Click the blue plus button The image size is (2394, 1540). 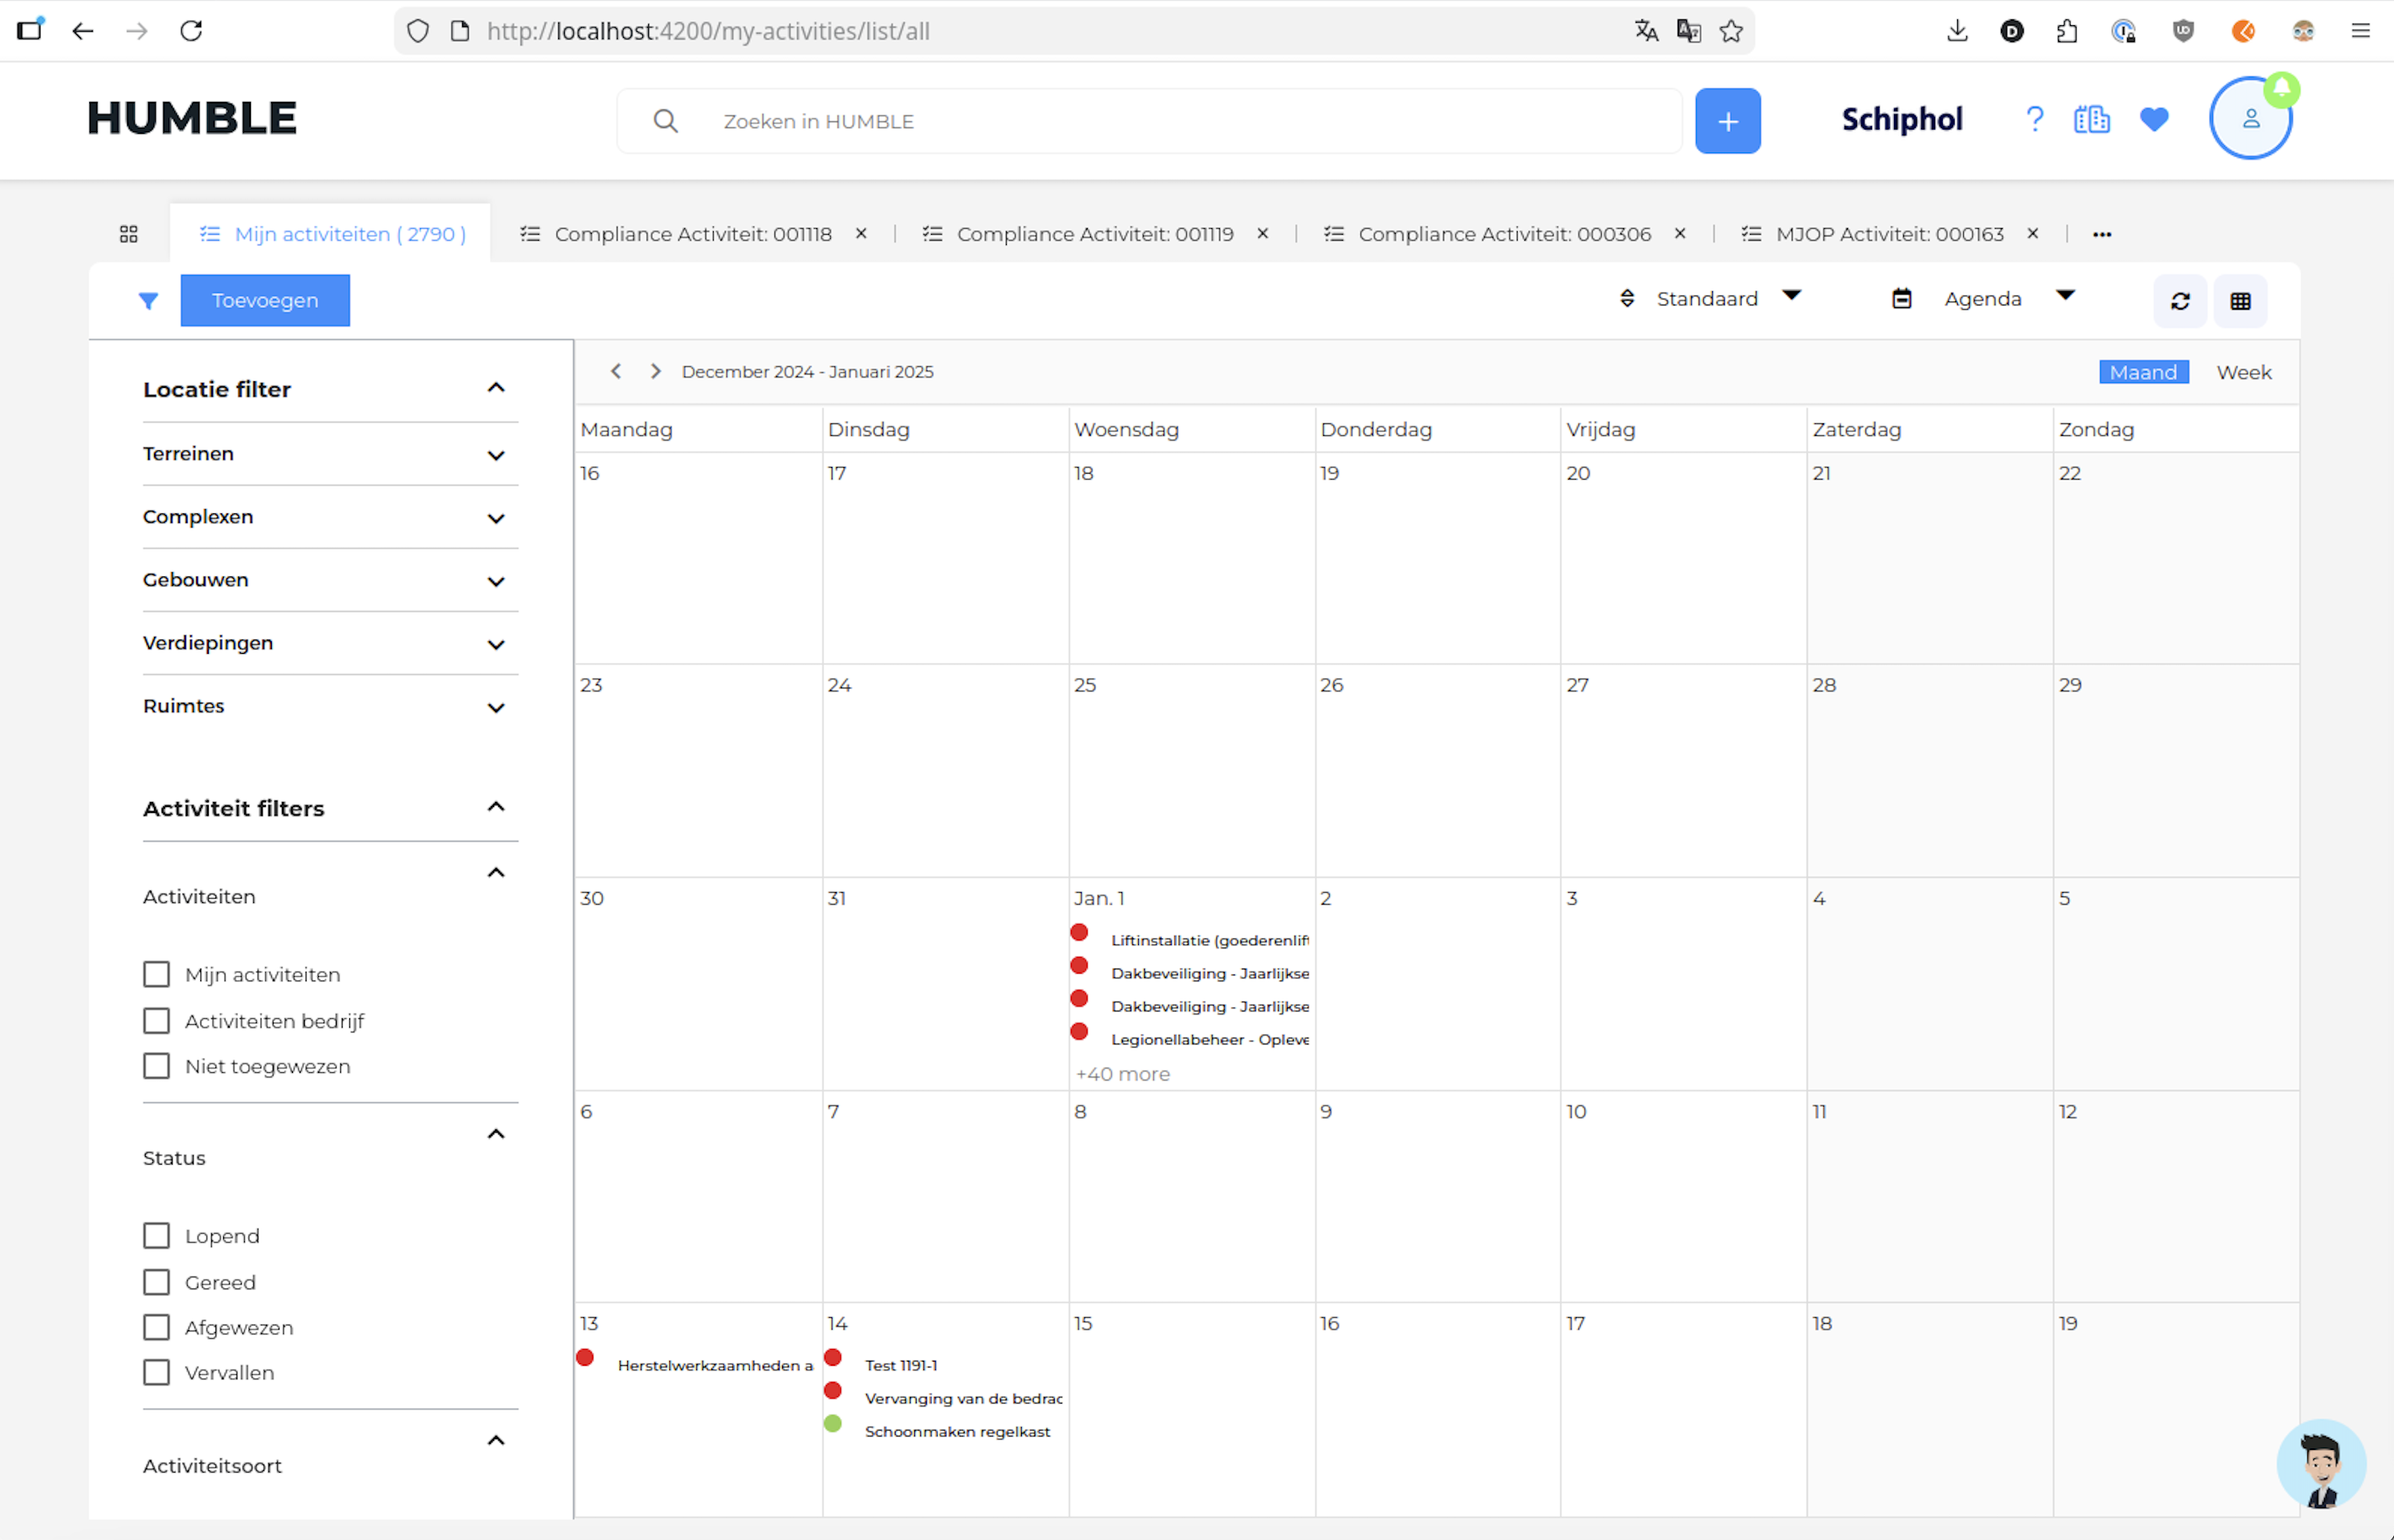click(x=1727, y=121)
